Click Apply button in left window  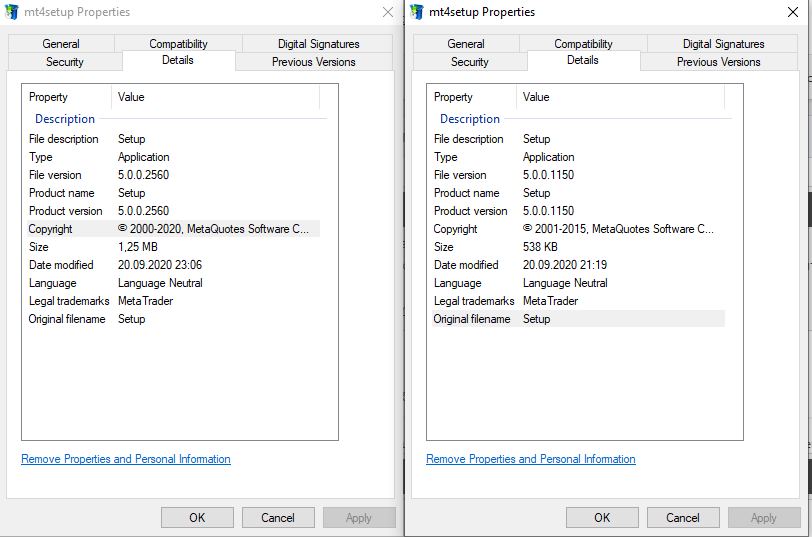click(x=359, y=517)
